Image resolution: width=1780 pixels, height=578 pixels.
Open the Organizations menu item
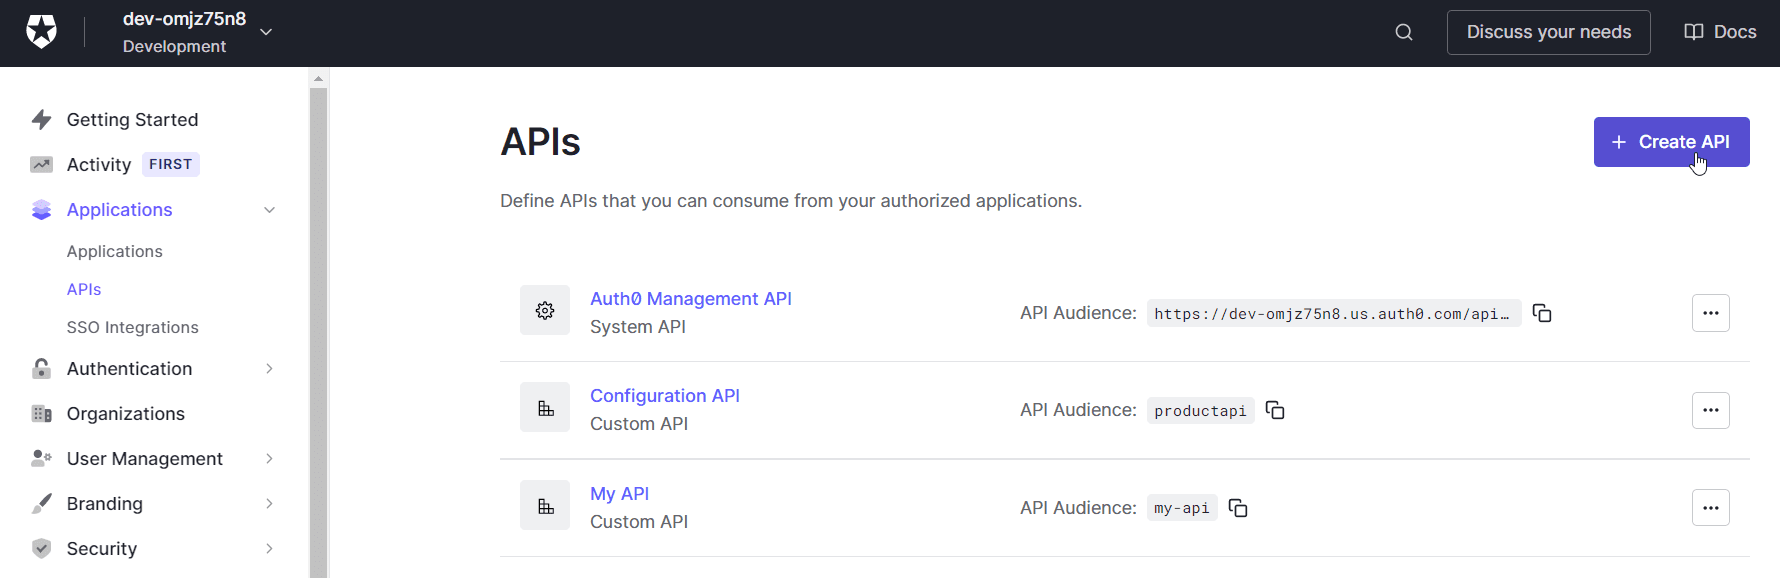coord(126,414)
